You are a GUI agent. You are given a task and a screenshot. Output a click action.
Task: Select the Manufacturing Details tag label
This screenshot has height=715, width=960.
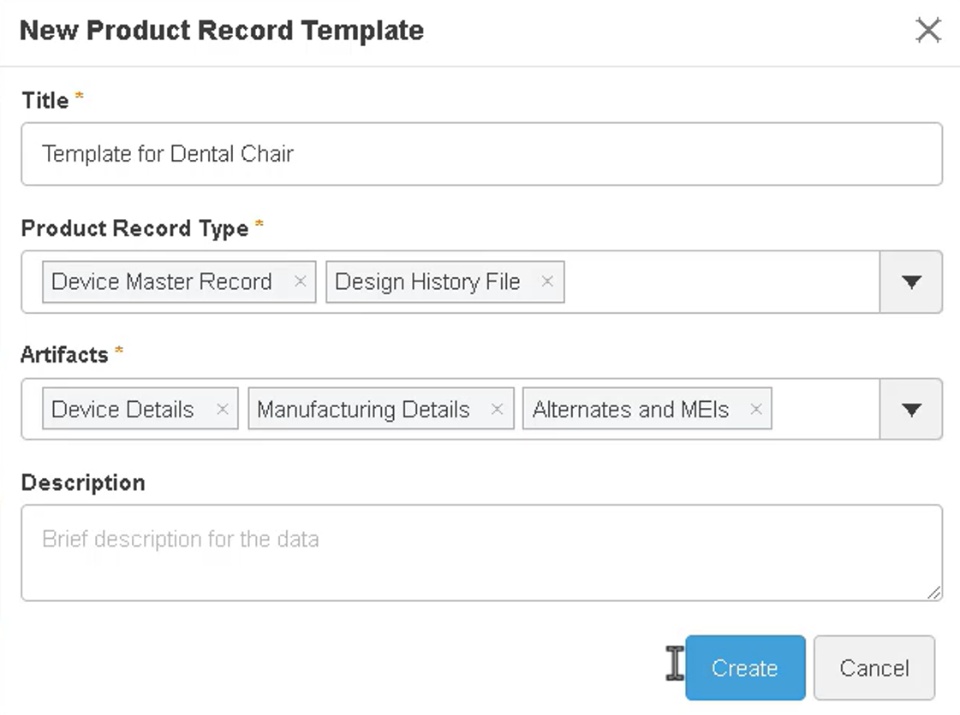tap(363, 409)
